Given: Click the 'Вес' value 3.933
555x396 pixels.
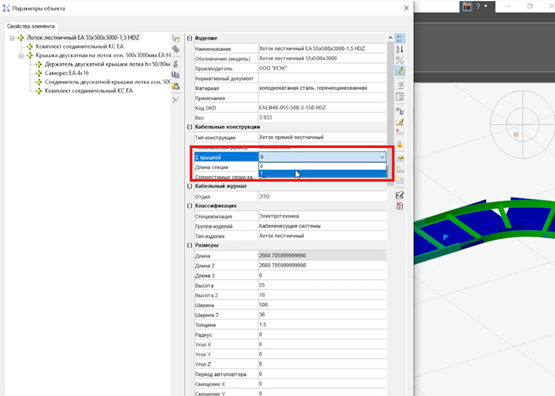Looking at the screenshot, I should click(322, 117).
